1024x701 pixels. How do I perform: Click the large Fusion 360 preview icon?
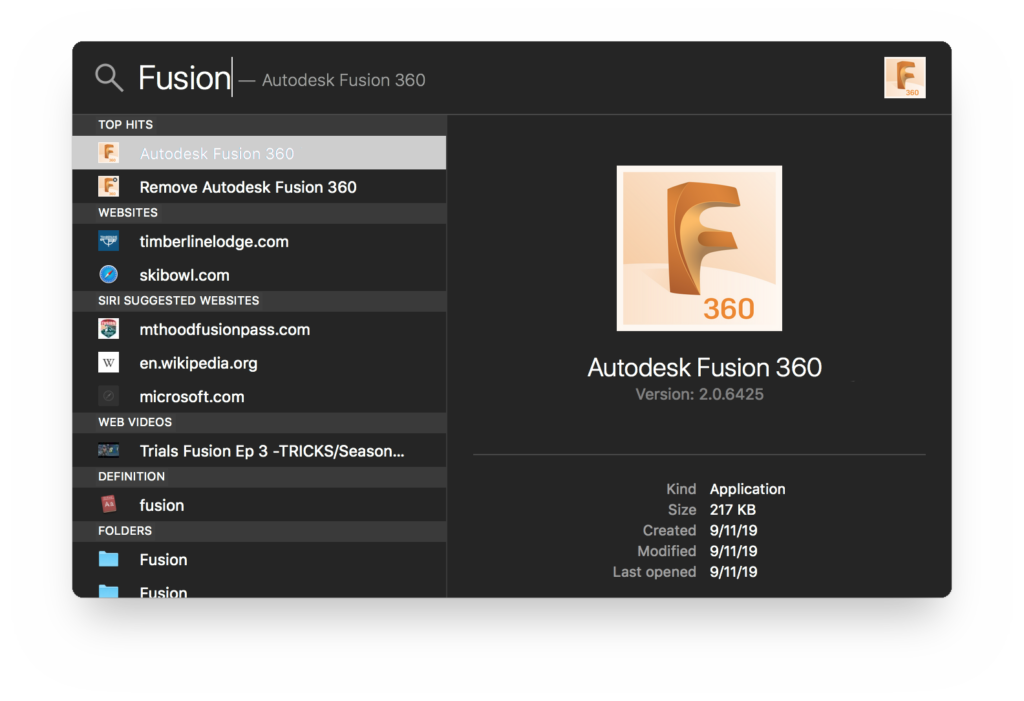coord(699,248)
